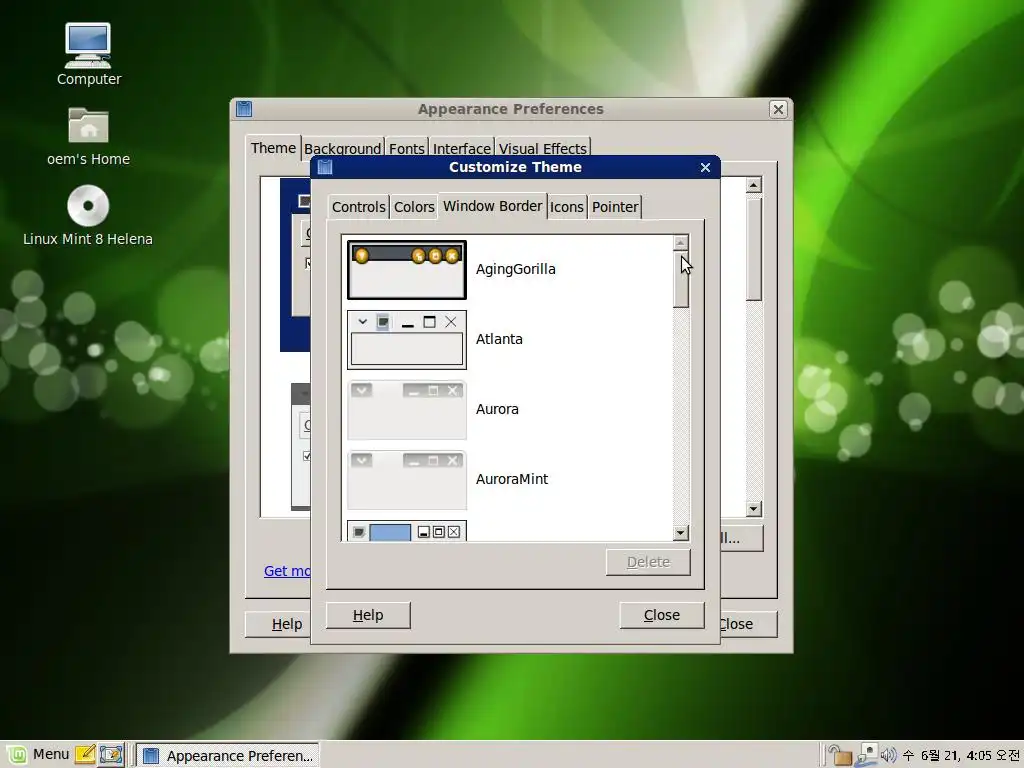Switch to the Pointer tab
The height and width of the screenshot is (768, 1024).
615,207
